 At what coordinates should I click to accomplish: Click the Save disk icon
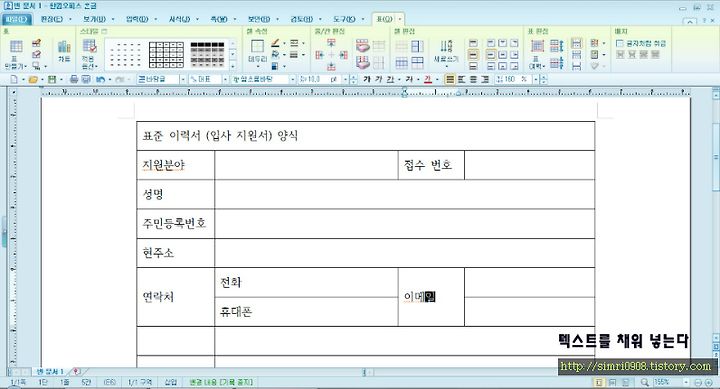pyautogui.click(x=52, y=79)
